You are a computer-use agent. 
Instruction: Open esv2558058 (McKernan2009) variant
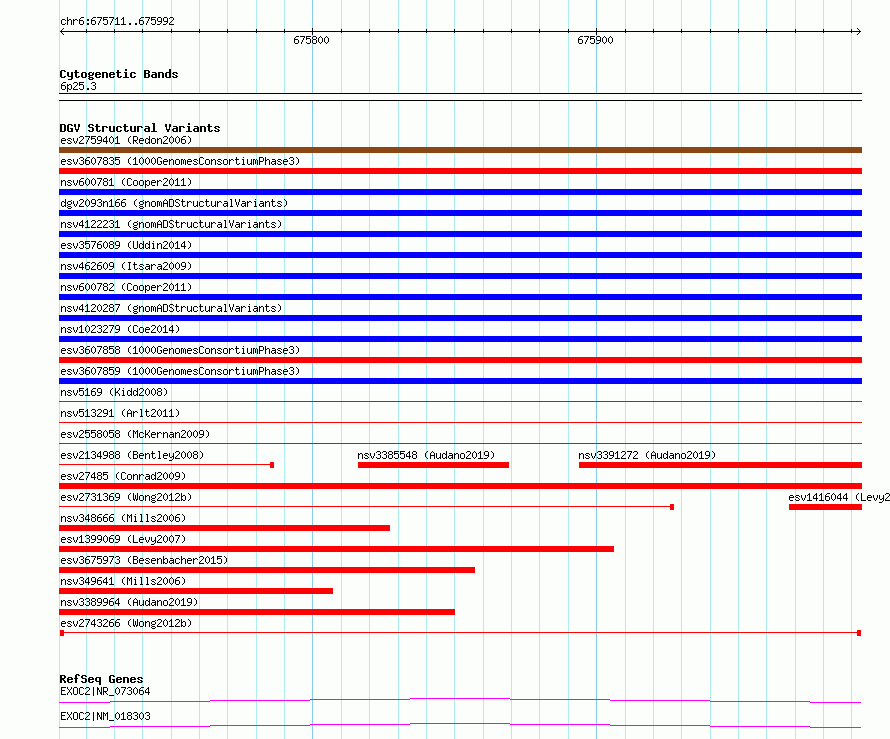tap(135, 434)
